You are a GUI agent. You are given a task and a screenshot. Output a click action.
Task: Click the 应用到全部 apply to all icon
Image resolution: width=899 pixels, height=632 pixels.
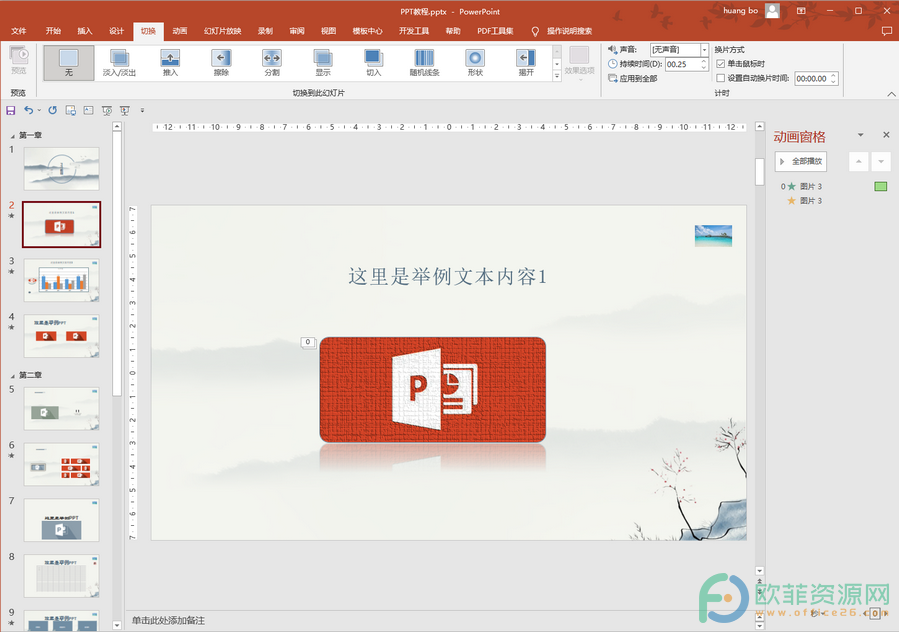pyautogui.click(x=612, y=79)
